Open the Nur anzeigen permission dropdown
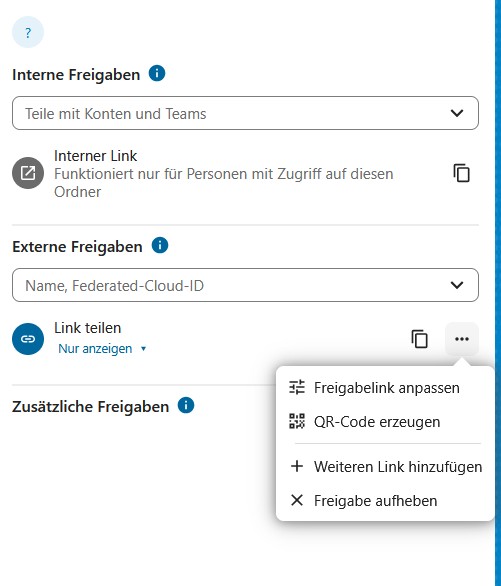 click(102, 349)
